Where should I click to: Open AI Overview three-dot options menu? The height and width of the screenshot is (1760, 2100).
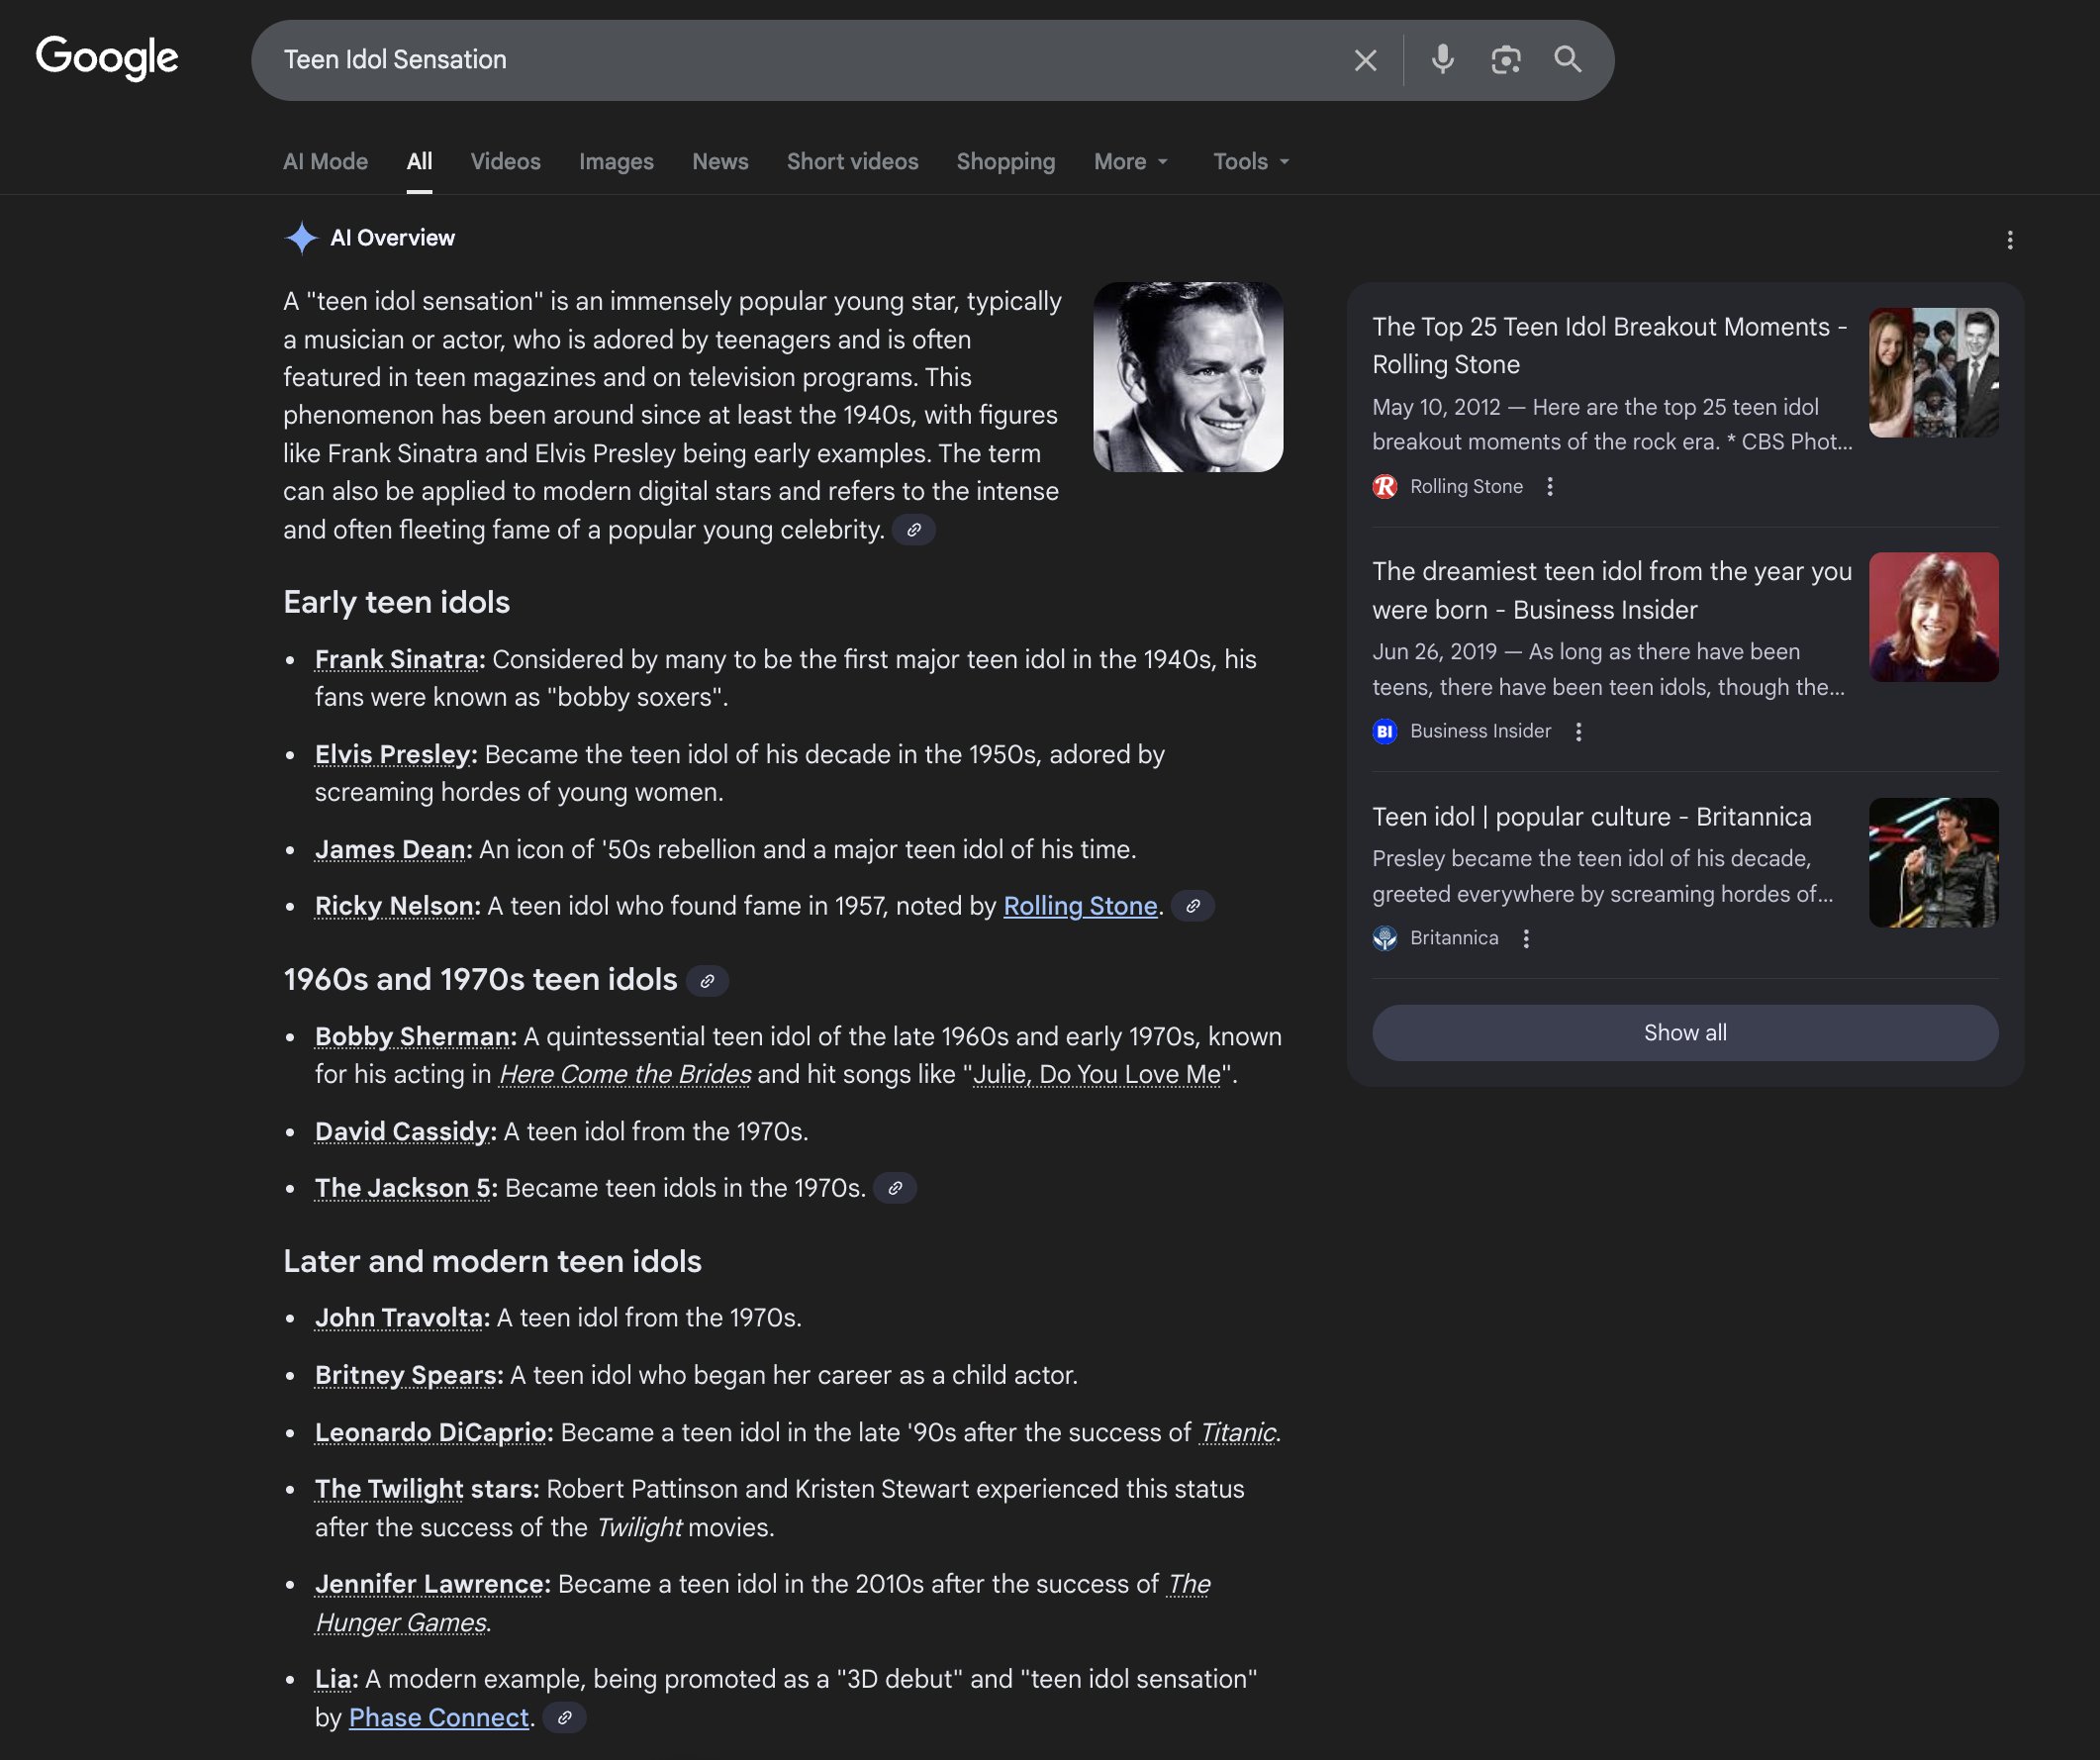click(x=2009, y=240)
